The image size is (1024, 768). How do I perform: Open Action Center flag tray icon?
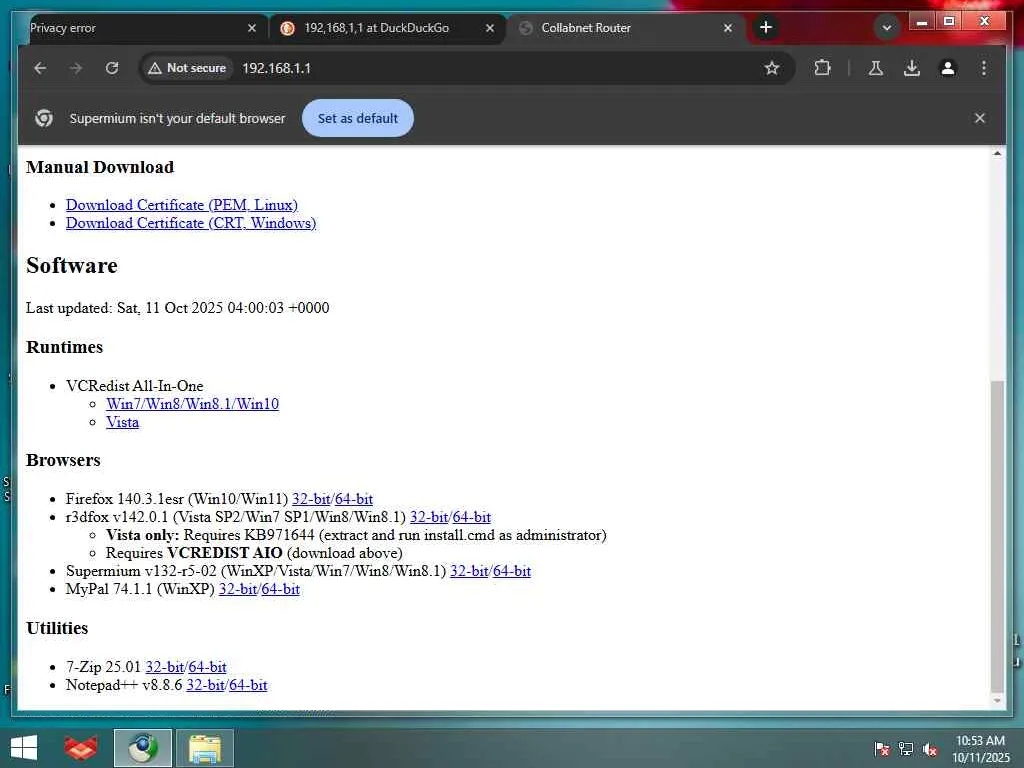[x=881, y=749]
